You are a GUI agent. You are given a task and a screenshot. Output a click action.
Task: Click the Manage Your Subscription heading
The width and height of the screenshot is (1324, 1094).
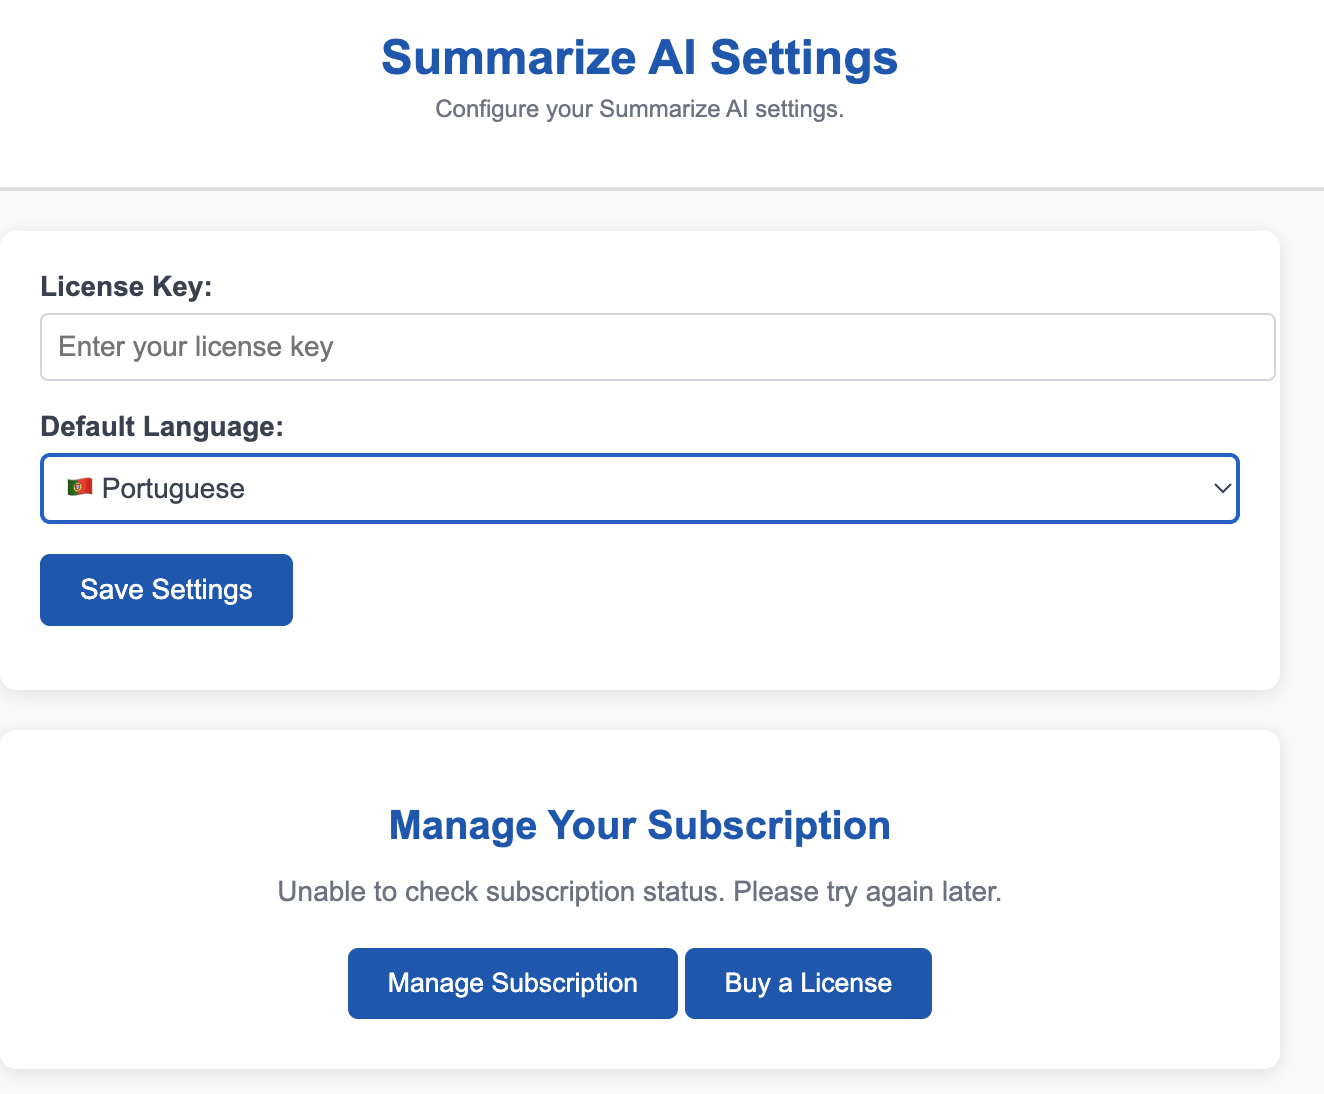(639, 826)
